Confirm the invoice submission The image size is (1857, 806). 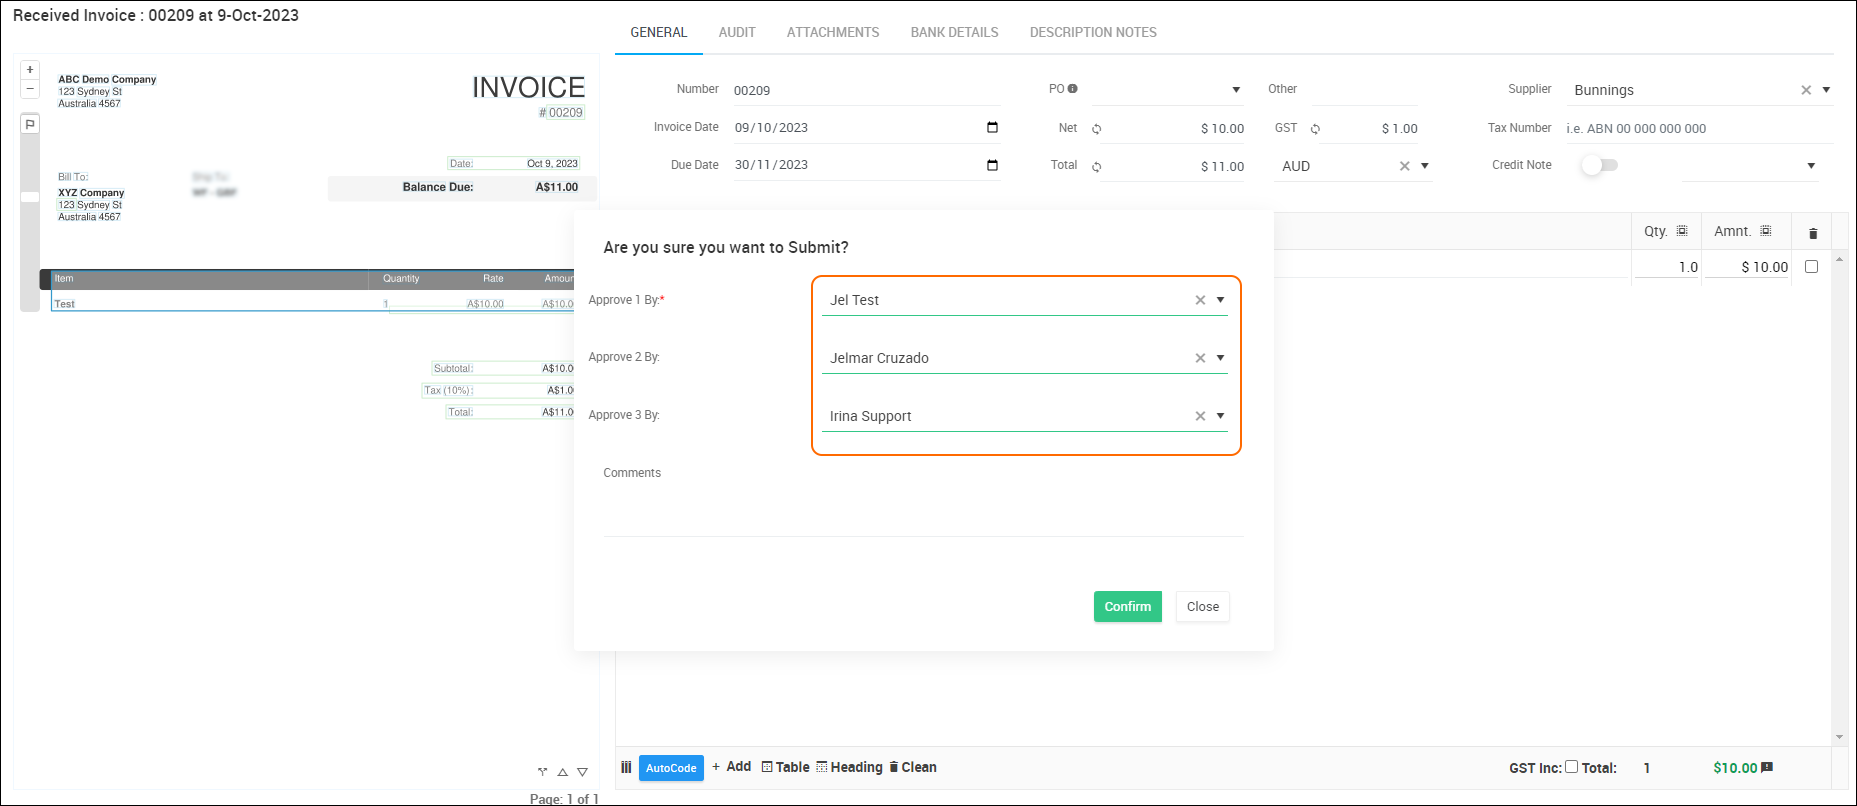(1128, 607)
